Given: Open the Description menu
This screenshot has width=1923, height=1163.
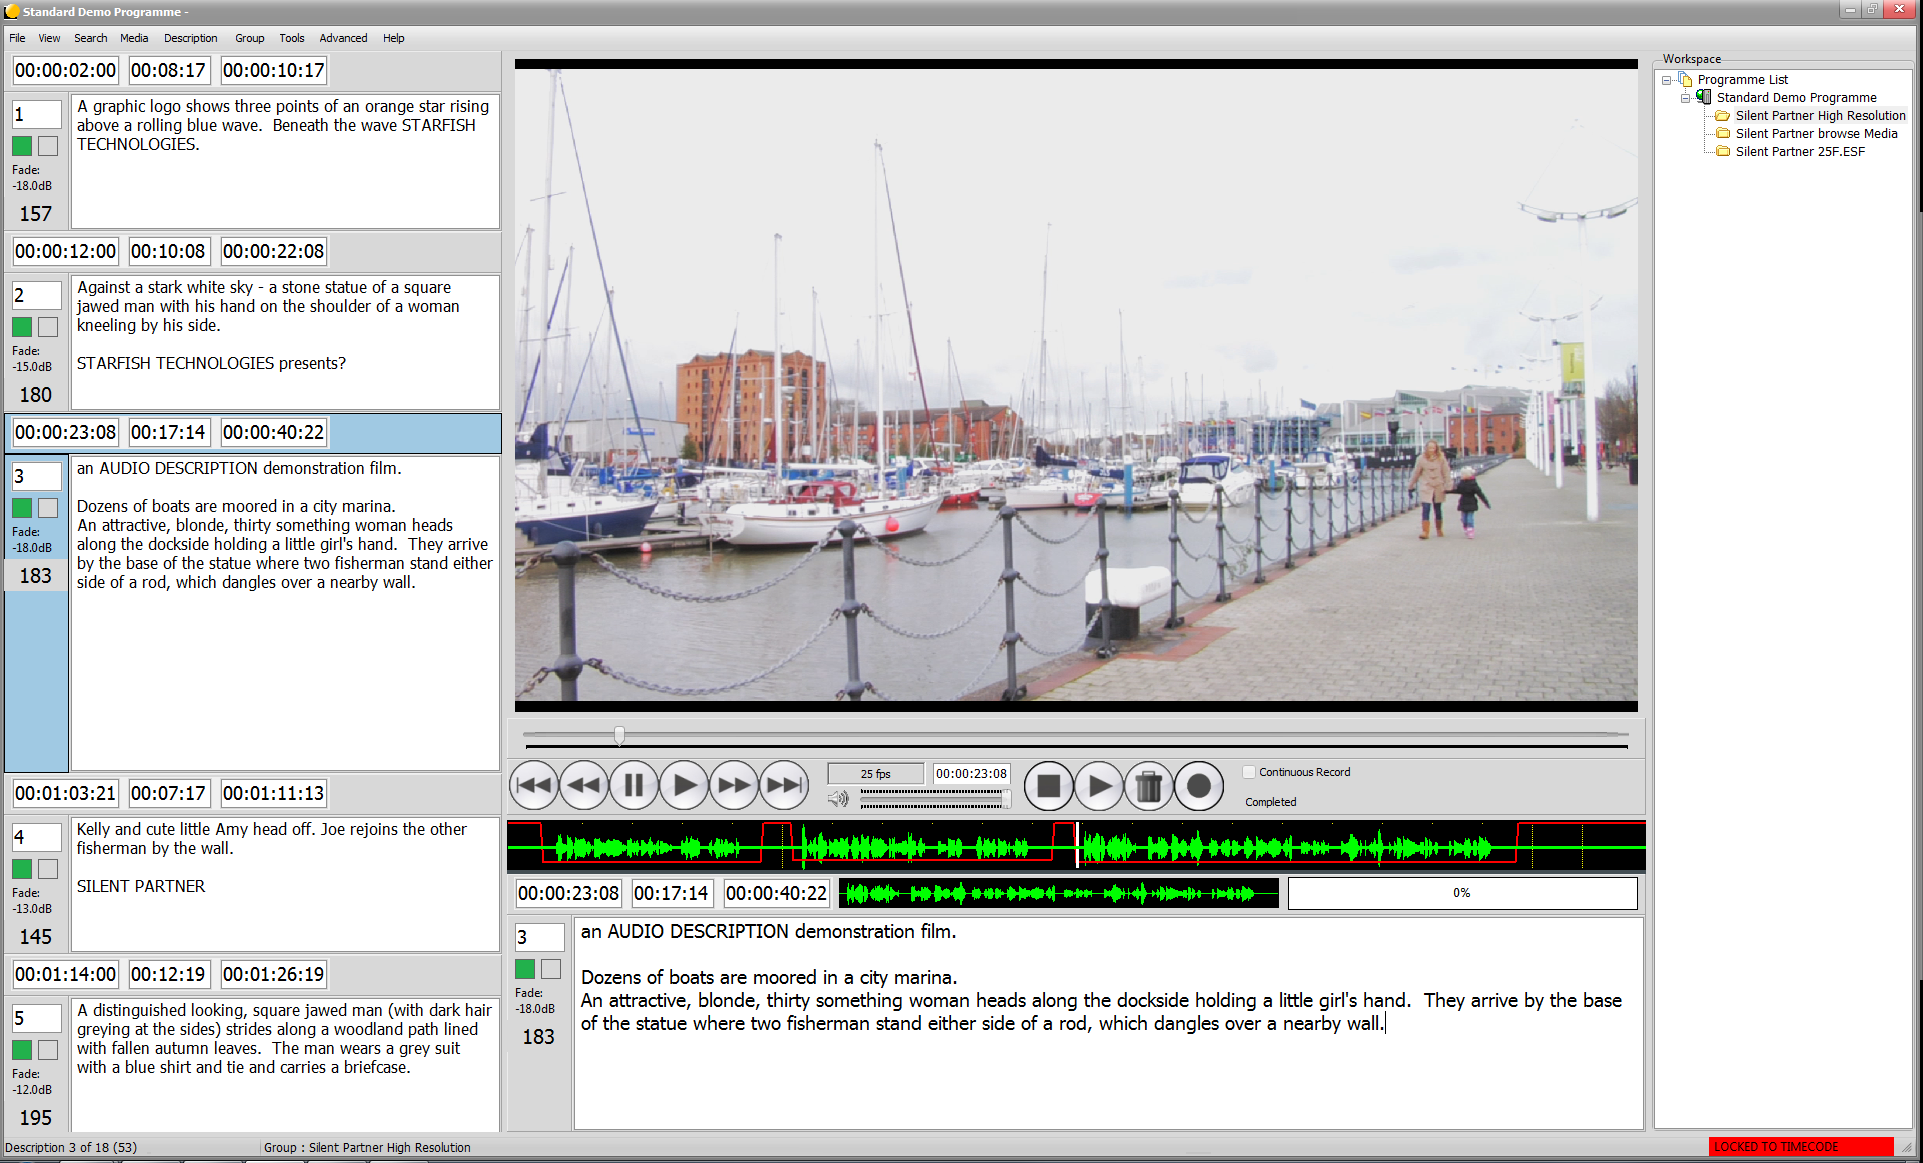Looking at the screenshot, I should coord(190,38).
